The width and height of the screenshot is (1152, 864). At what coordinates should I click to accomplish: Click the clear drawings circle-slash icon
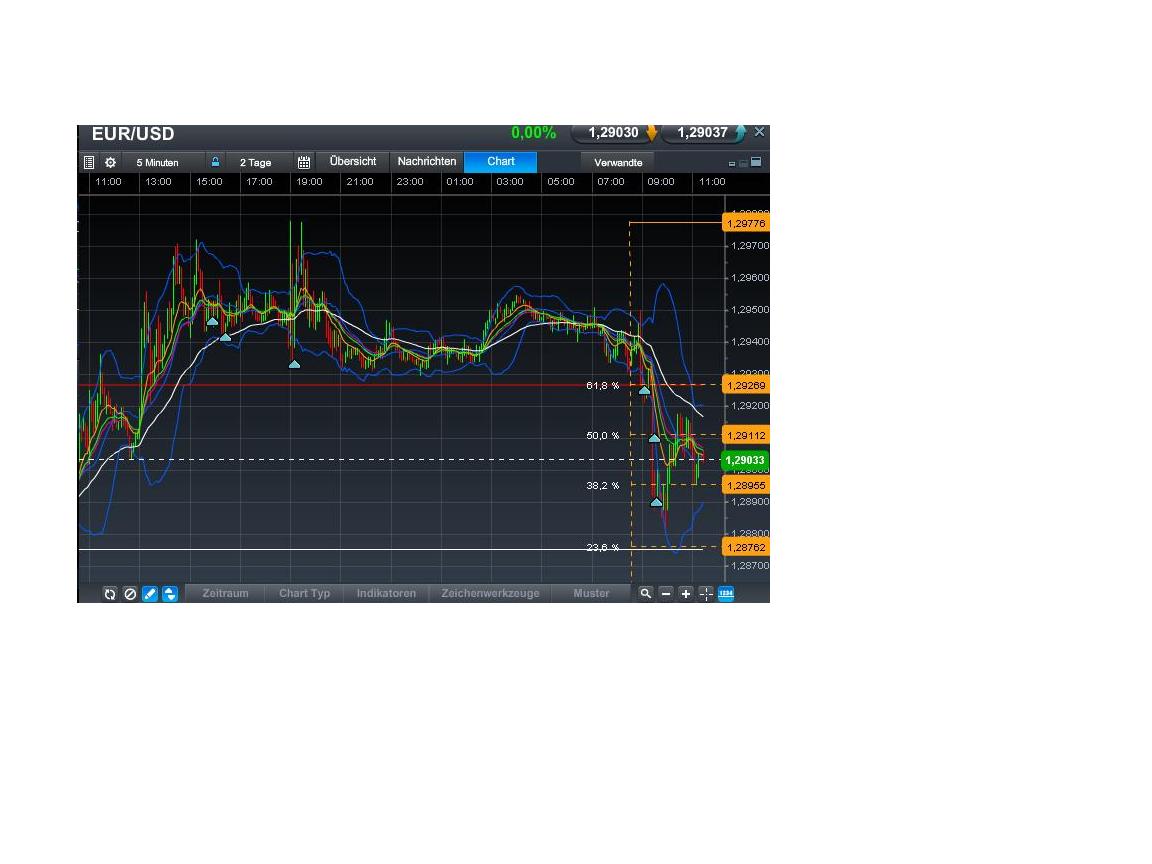coord(130,594)
